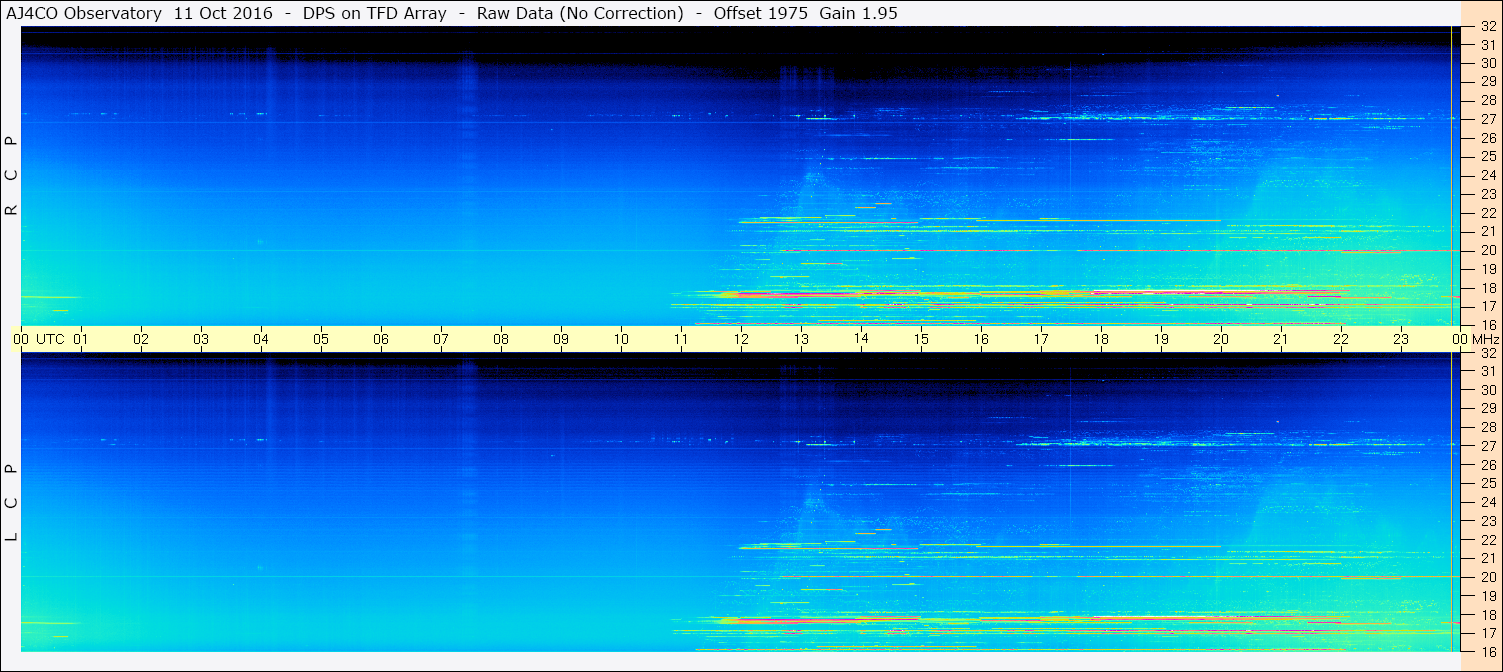
Task: Click the 20 MHz label of the LCP panel
Action: [x=1488, y=577]
